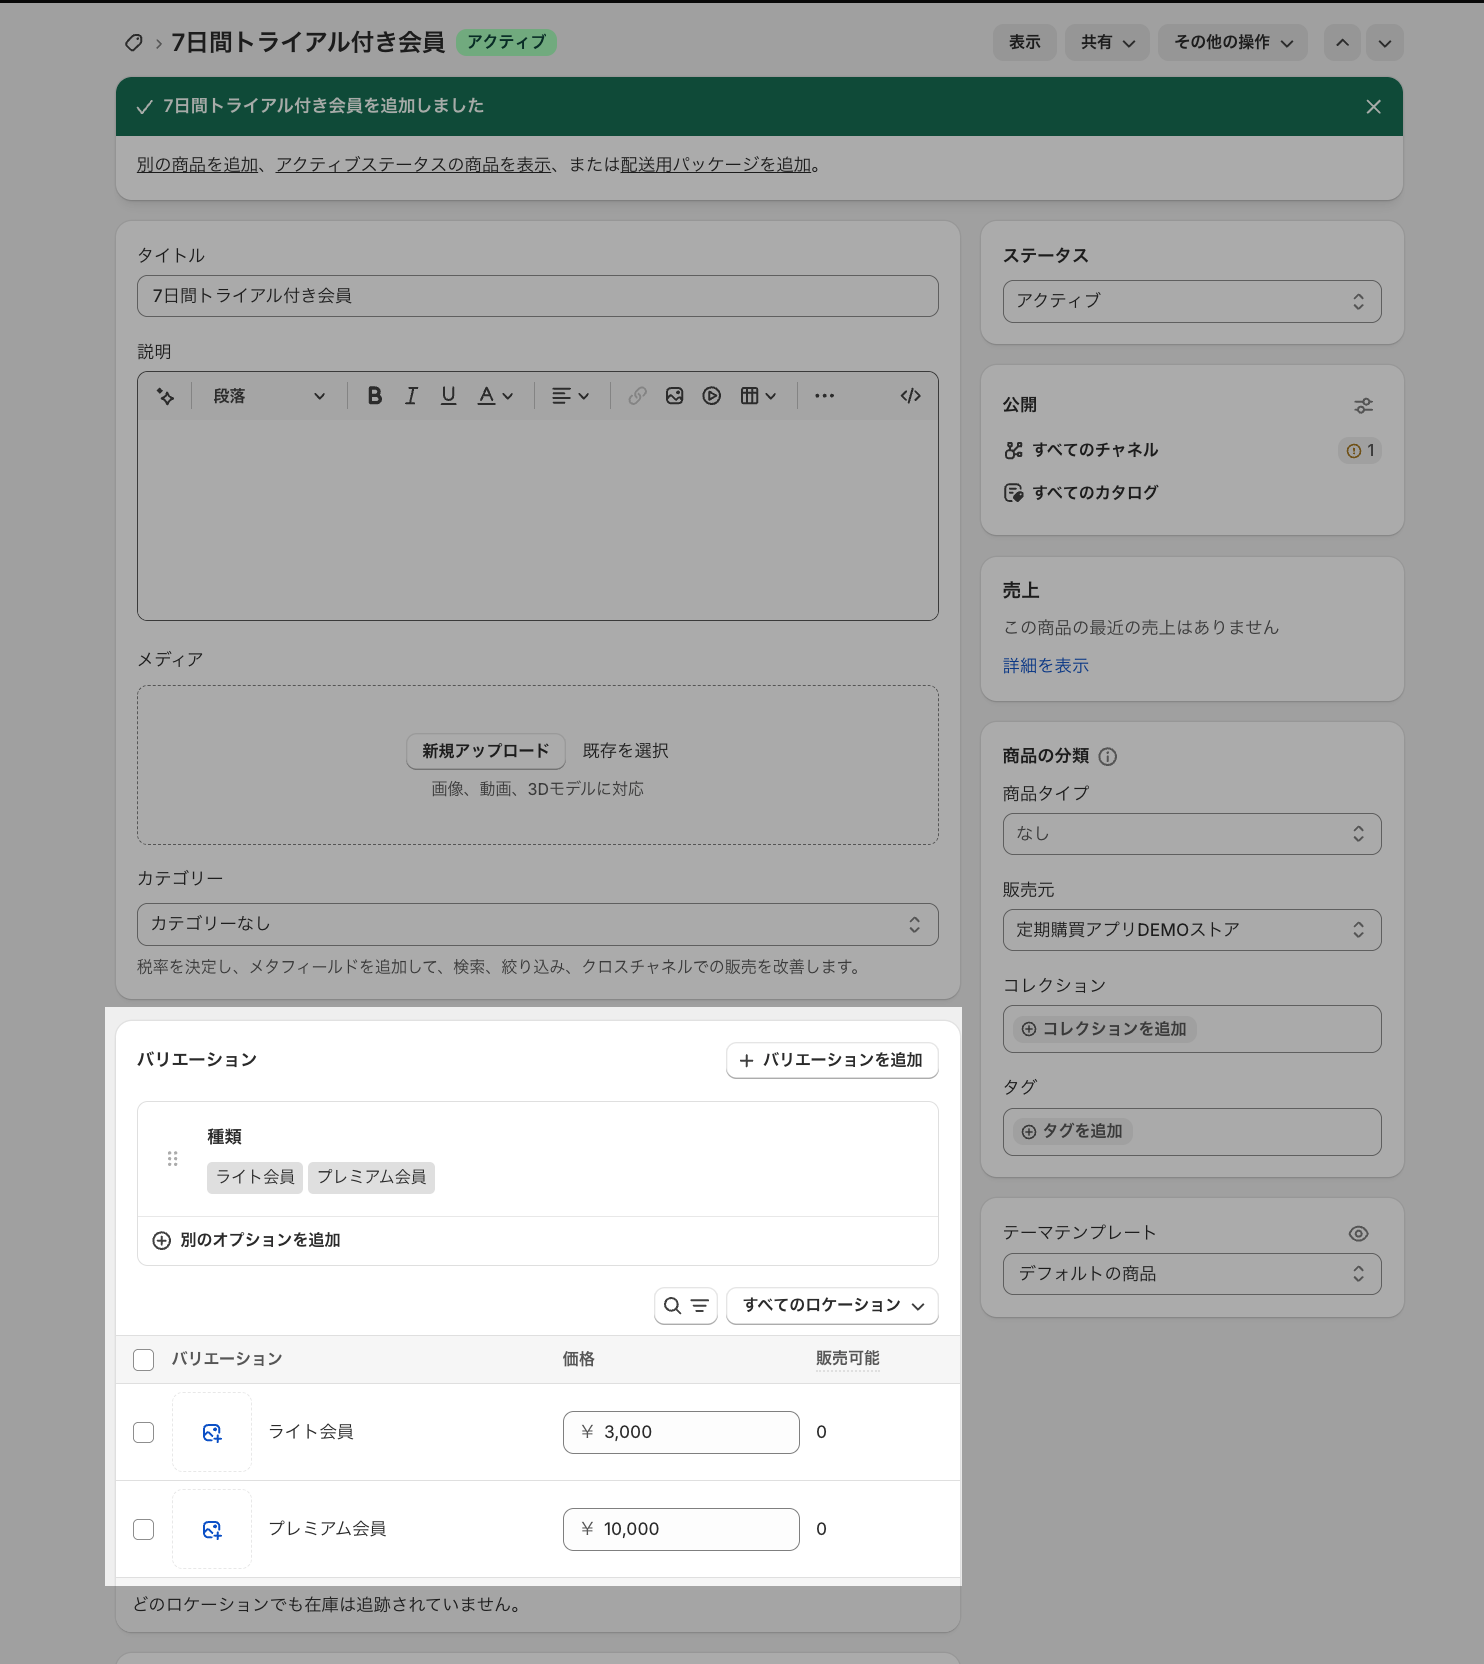This screenshot has width=1484, height=1664.
Task: Add image for ライト会員 variant
Action: pos(212,1433)
